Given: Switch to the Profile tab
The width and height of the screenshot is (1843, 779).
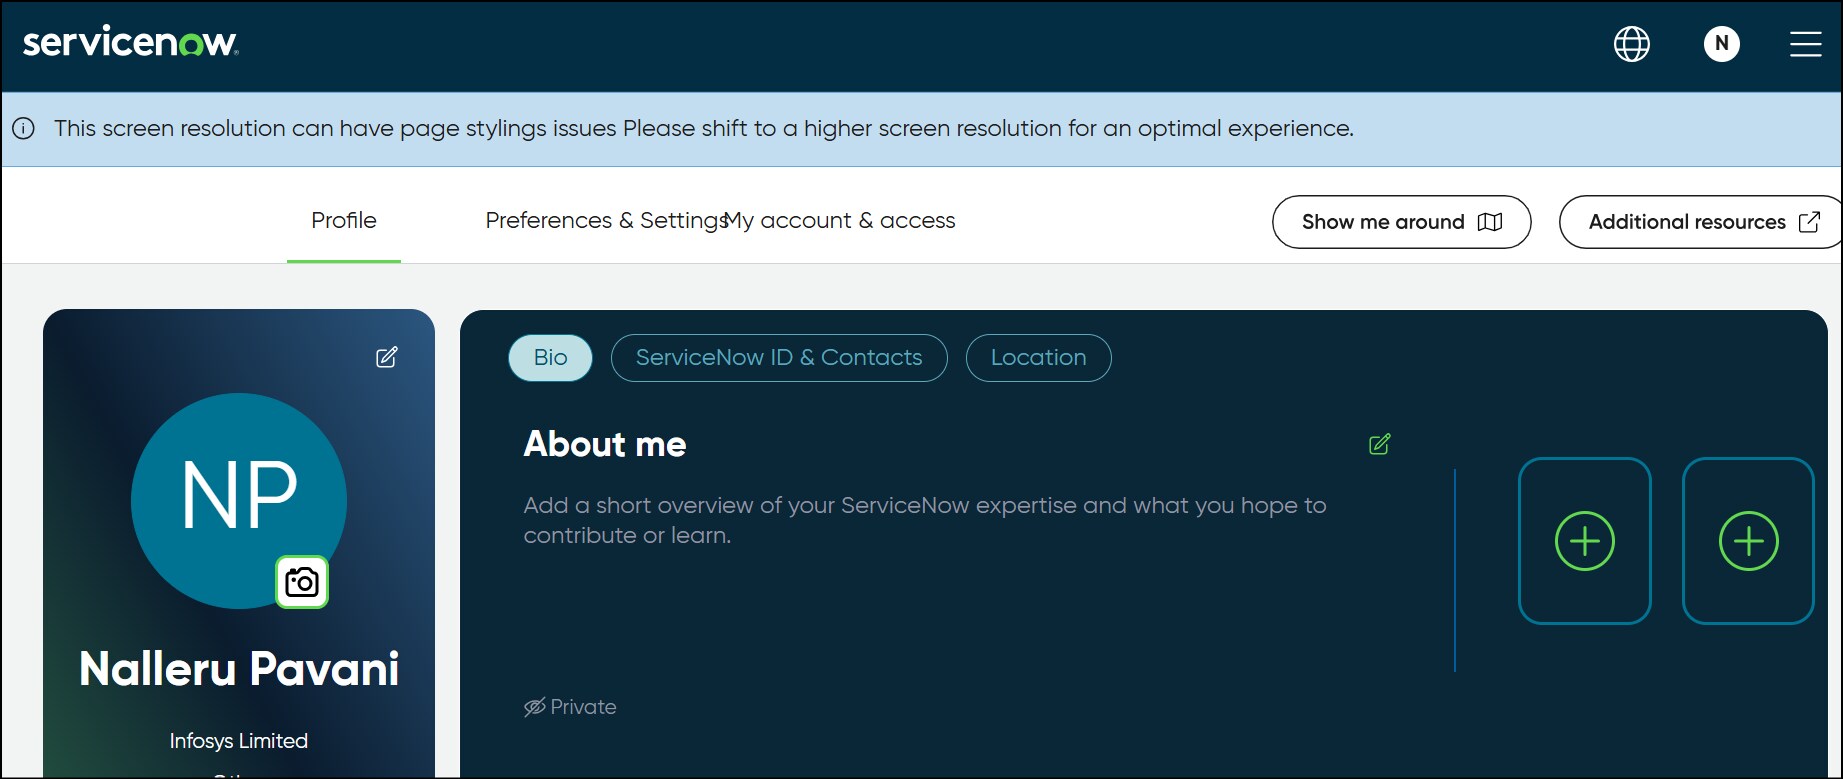Looking at the screenshot, I should point(344,220).
